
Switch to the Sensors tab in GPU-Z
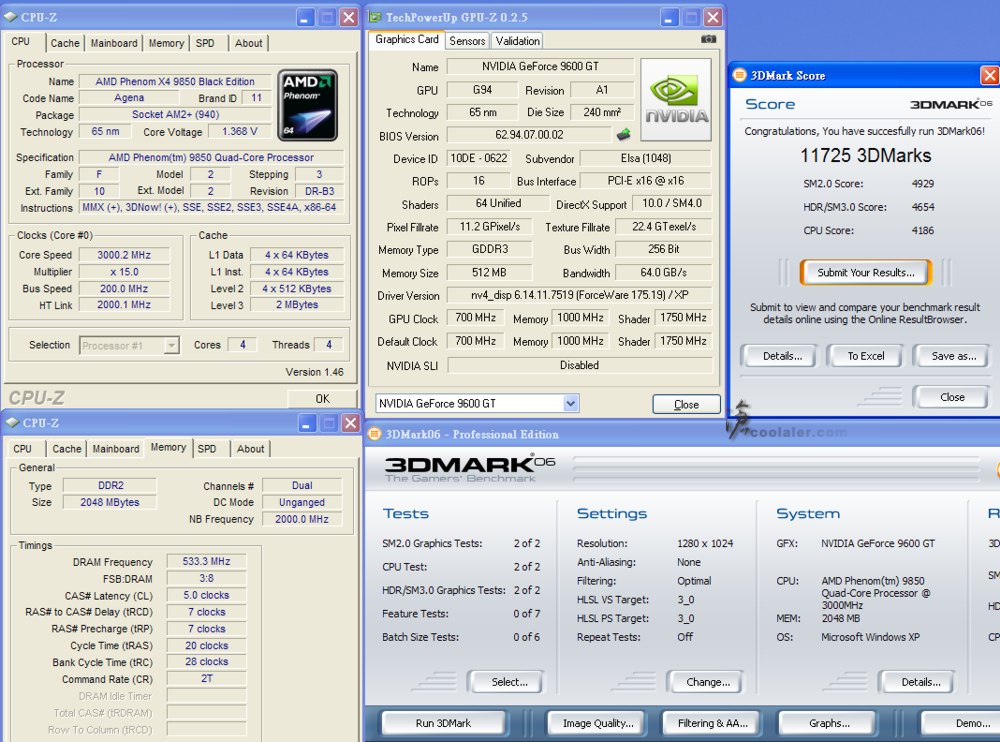click(467, 41)
